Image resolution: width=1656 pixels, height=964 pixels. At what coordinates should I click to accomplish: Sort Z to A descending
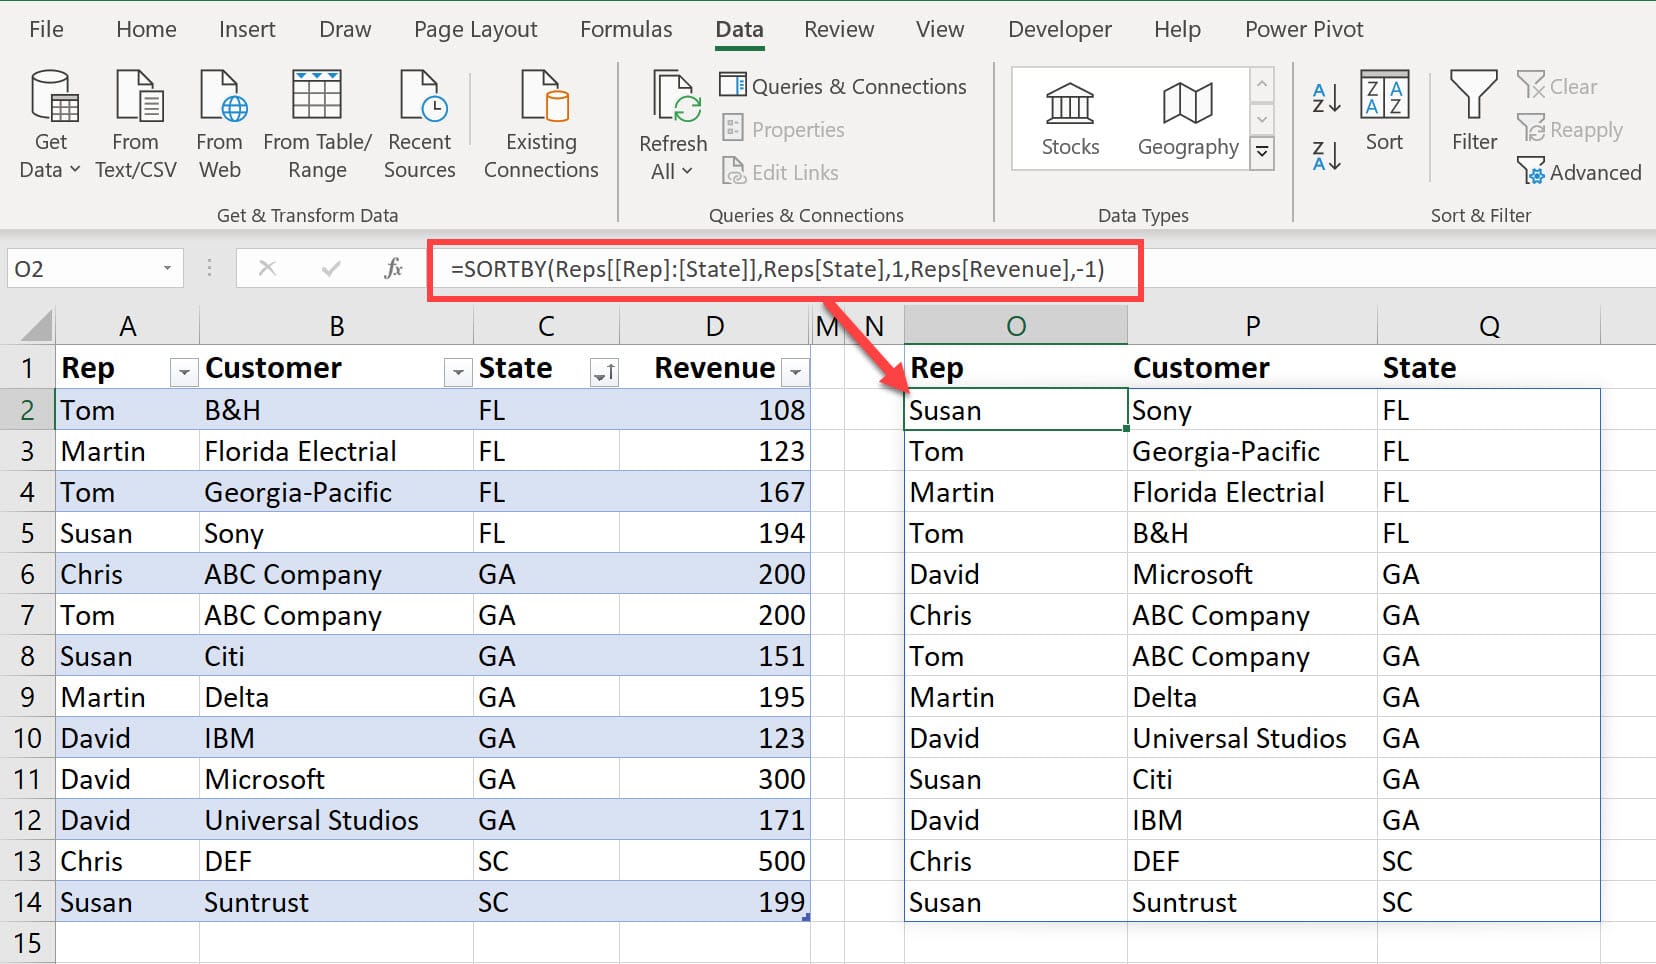pyautogui.click(x=1326, y=156)
